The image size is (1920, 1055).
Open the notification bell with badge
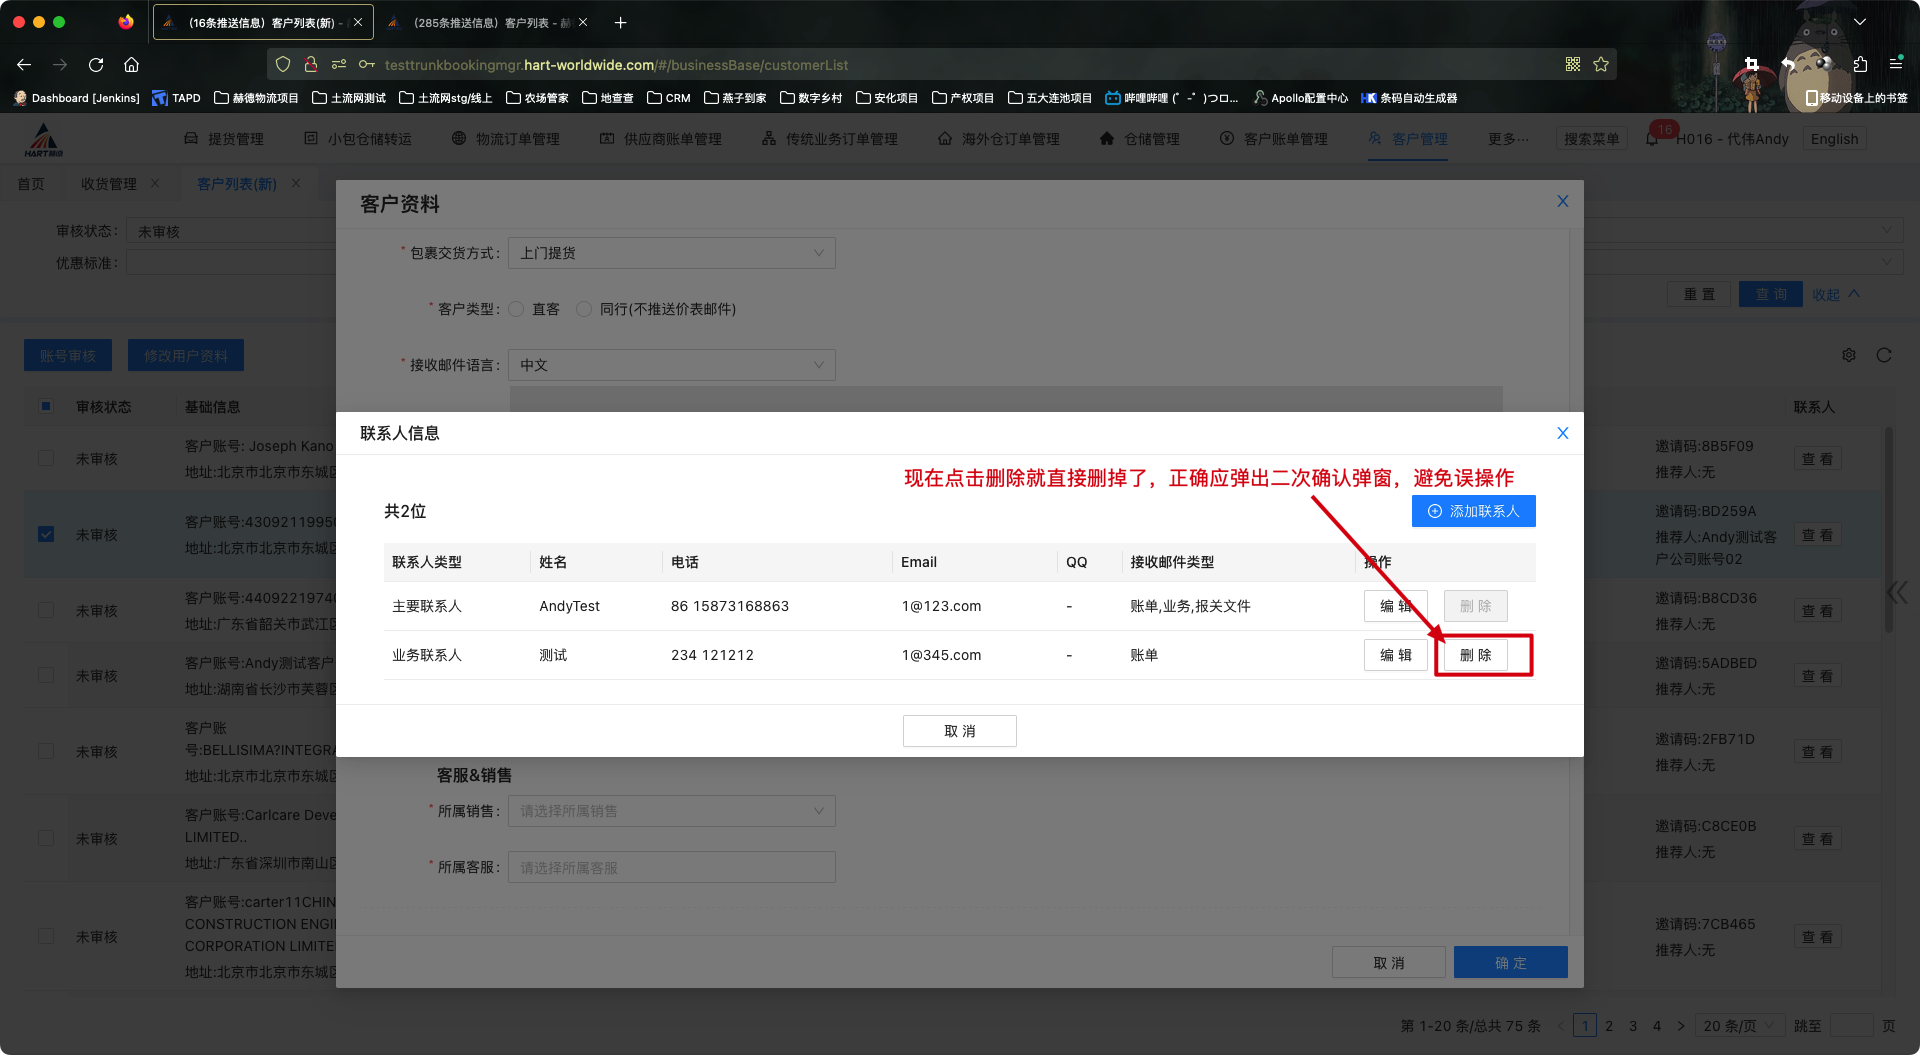pyautogui.click(x=1653, y=138)
